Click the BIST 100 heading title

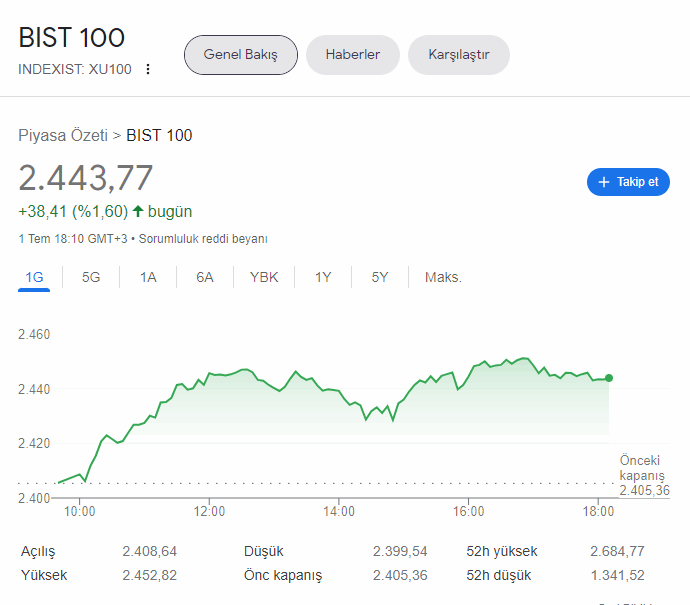click(x=72, y=37)
